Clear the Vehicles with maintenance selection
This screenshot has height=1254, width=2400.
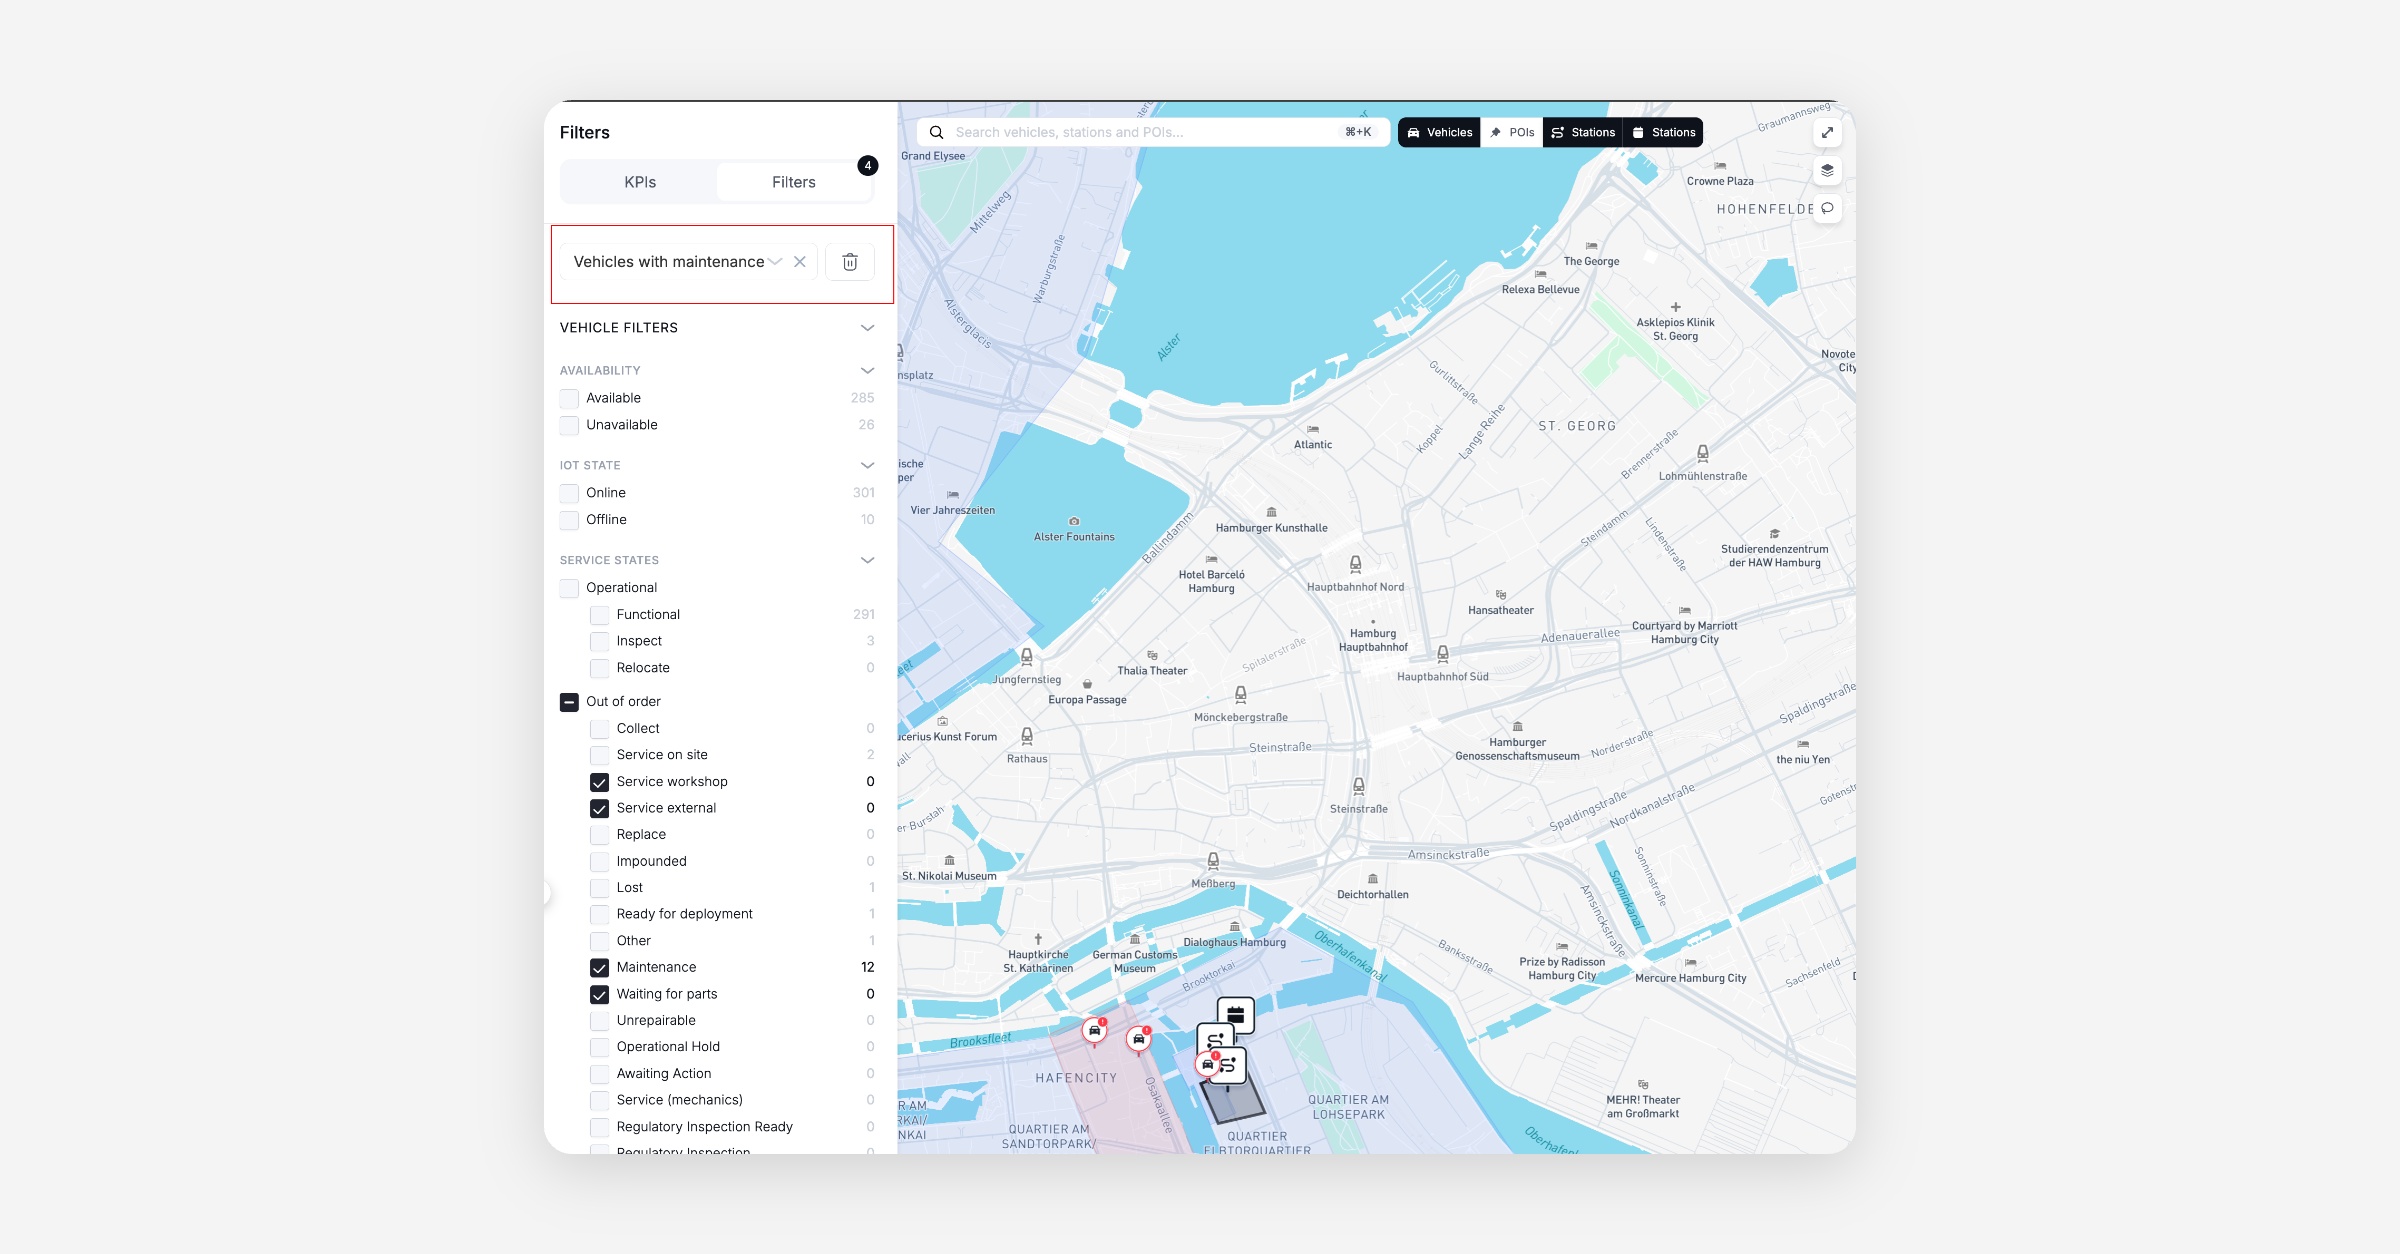pyautogui.click(x=800, y=262)
